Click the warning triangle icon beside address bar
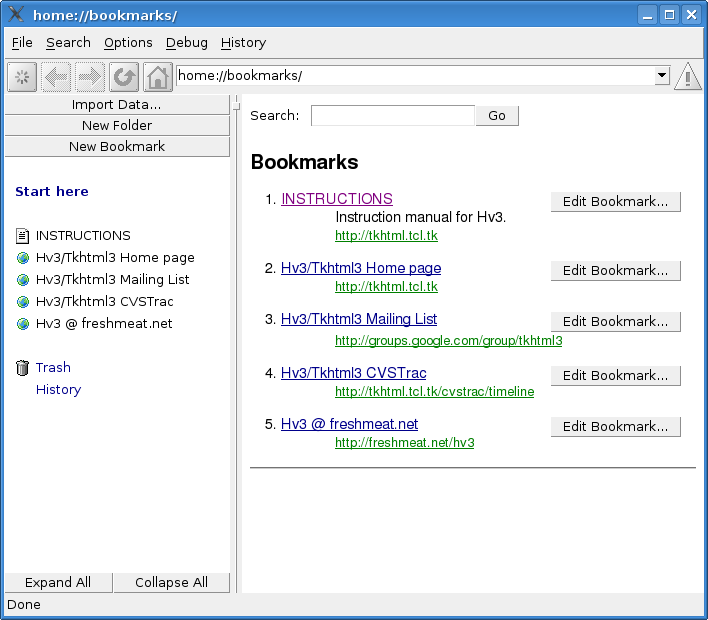Screen dimensions: 708x620 pyautogui.click(x=688, y=77)
